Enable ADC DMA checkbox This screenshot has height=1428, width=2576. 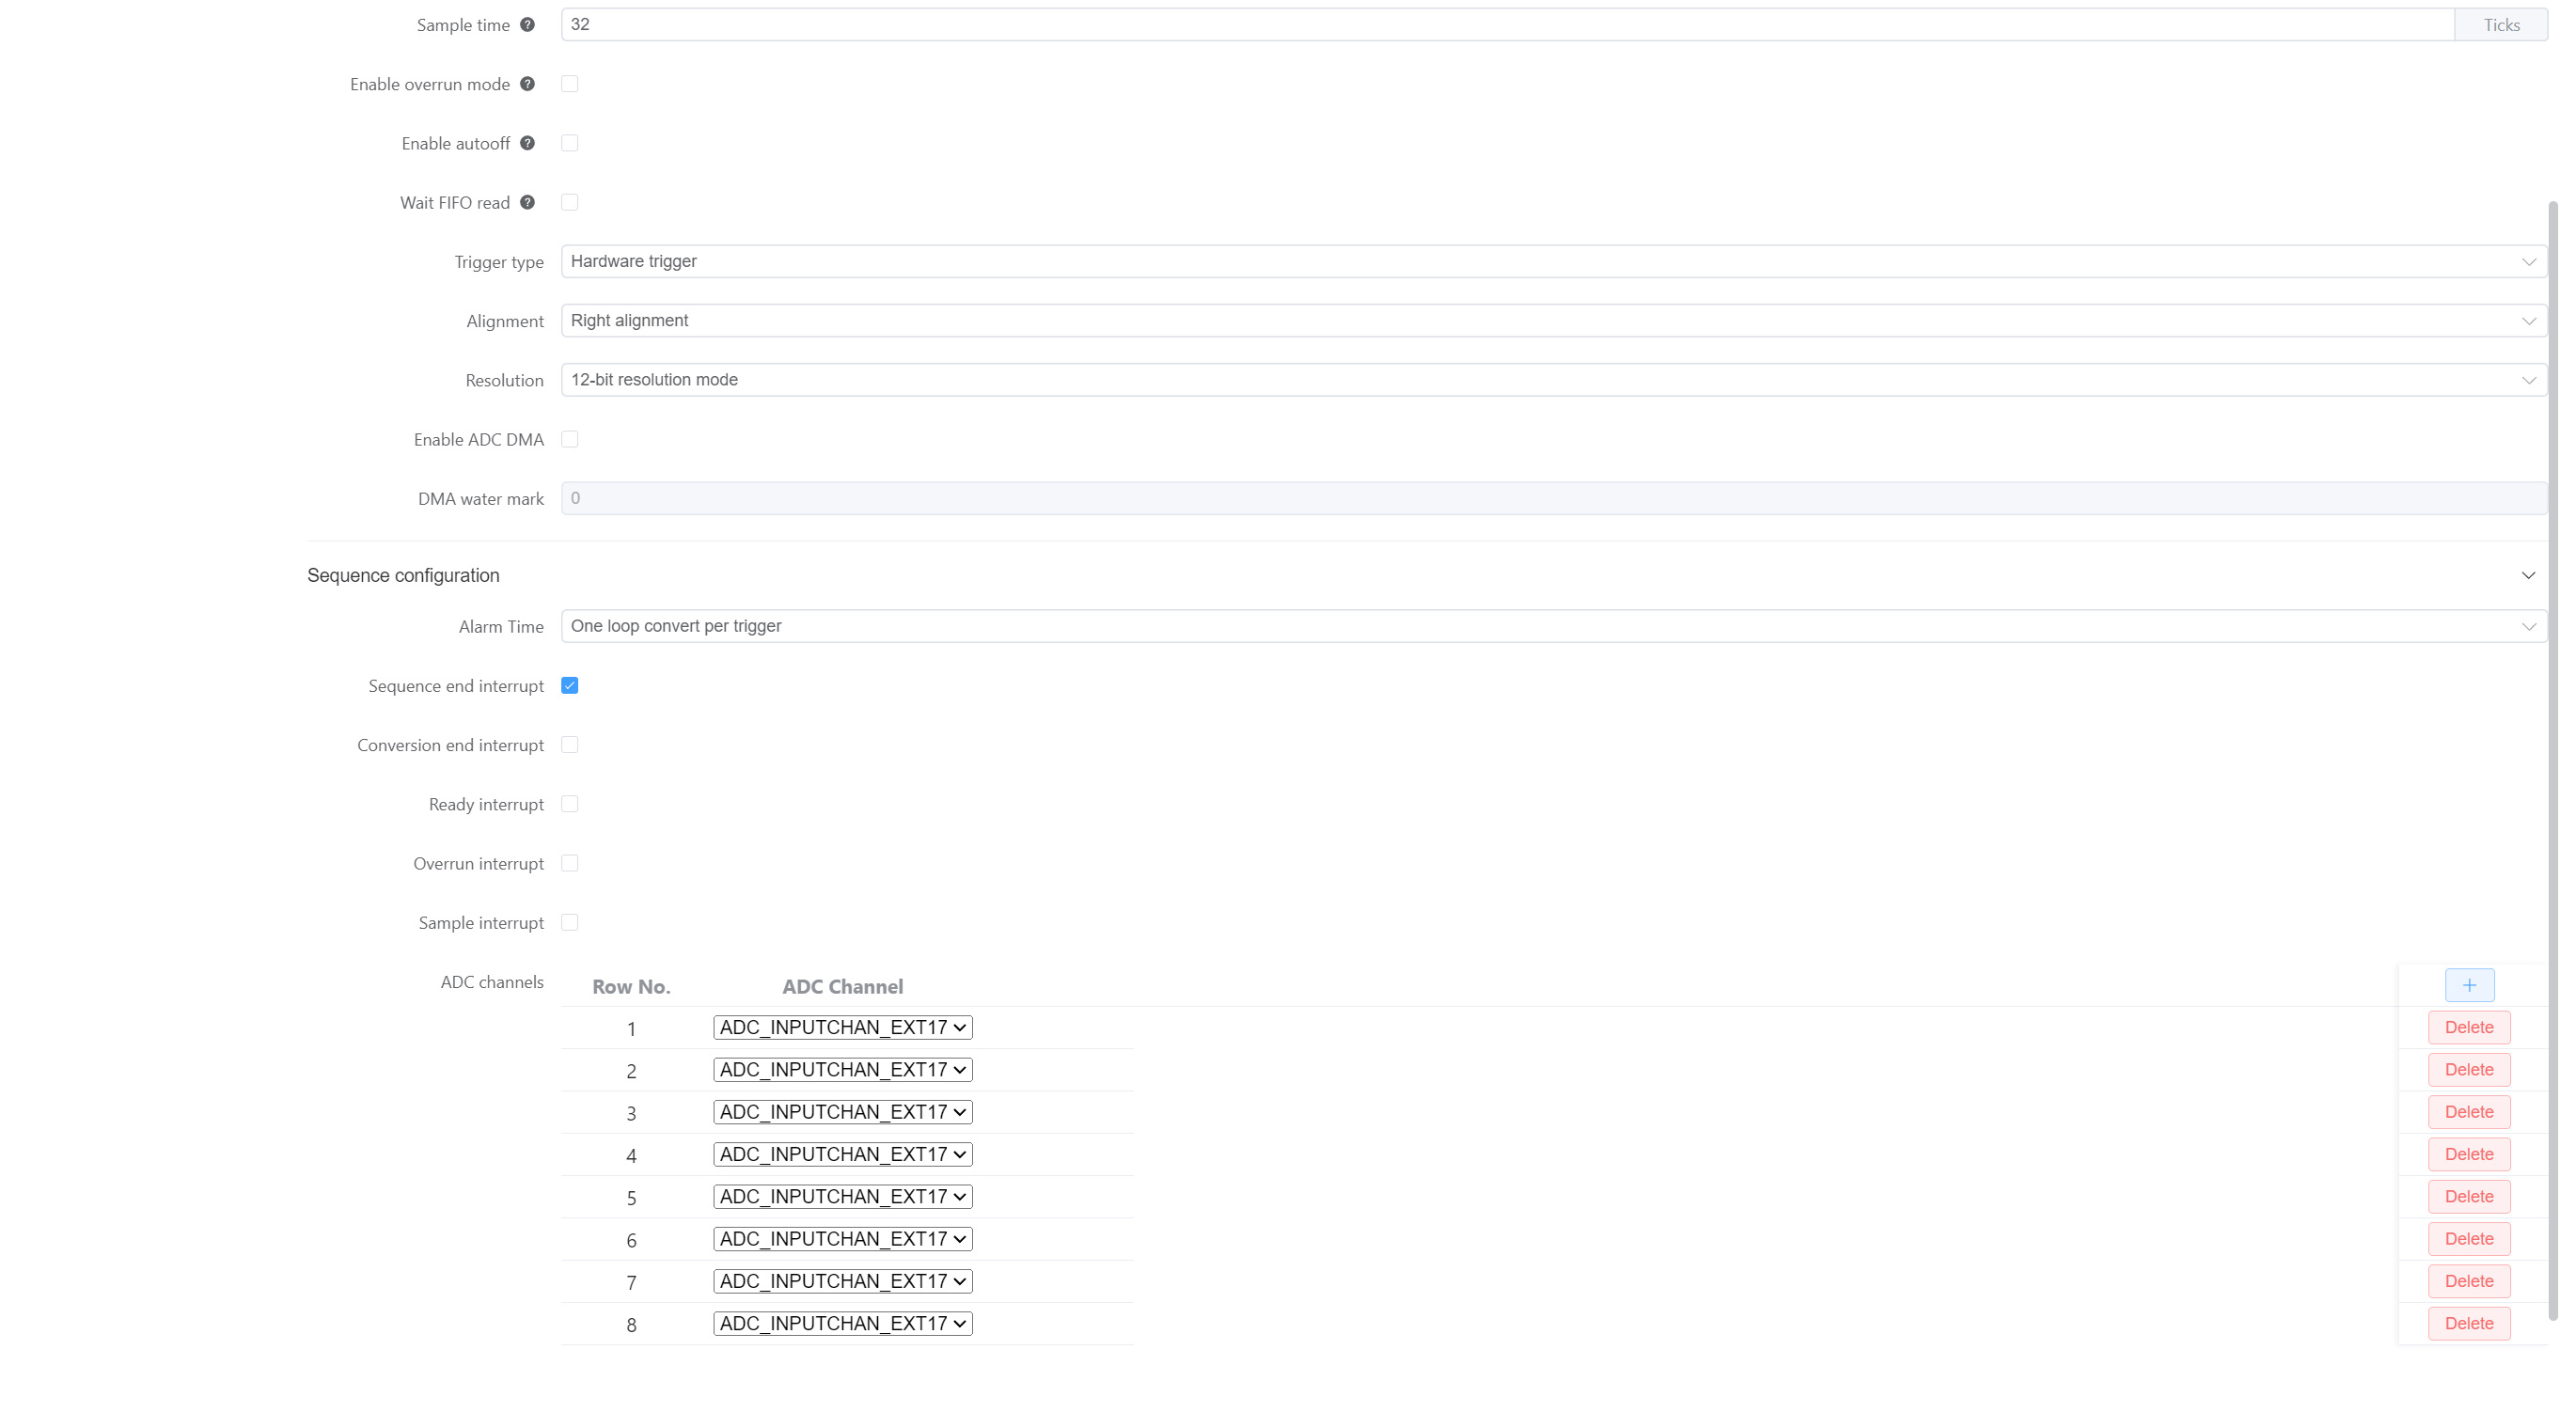[569, 439]
